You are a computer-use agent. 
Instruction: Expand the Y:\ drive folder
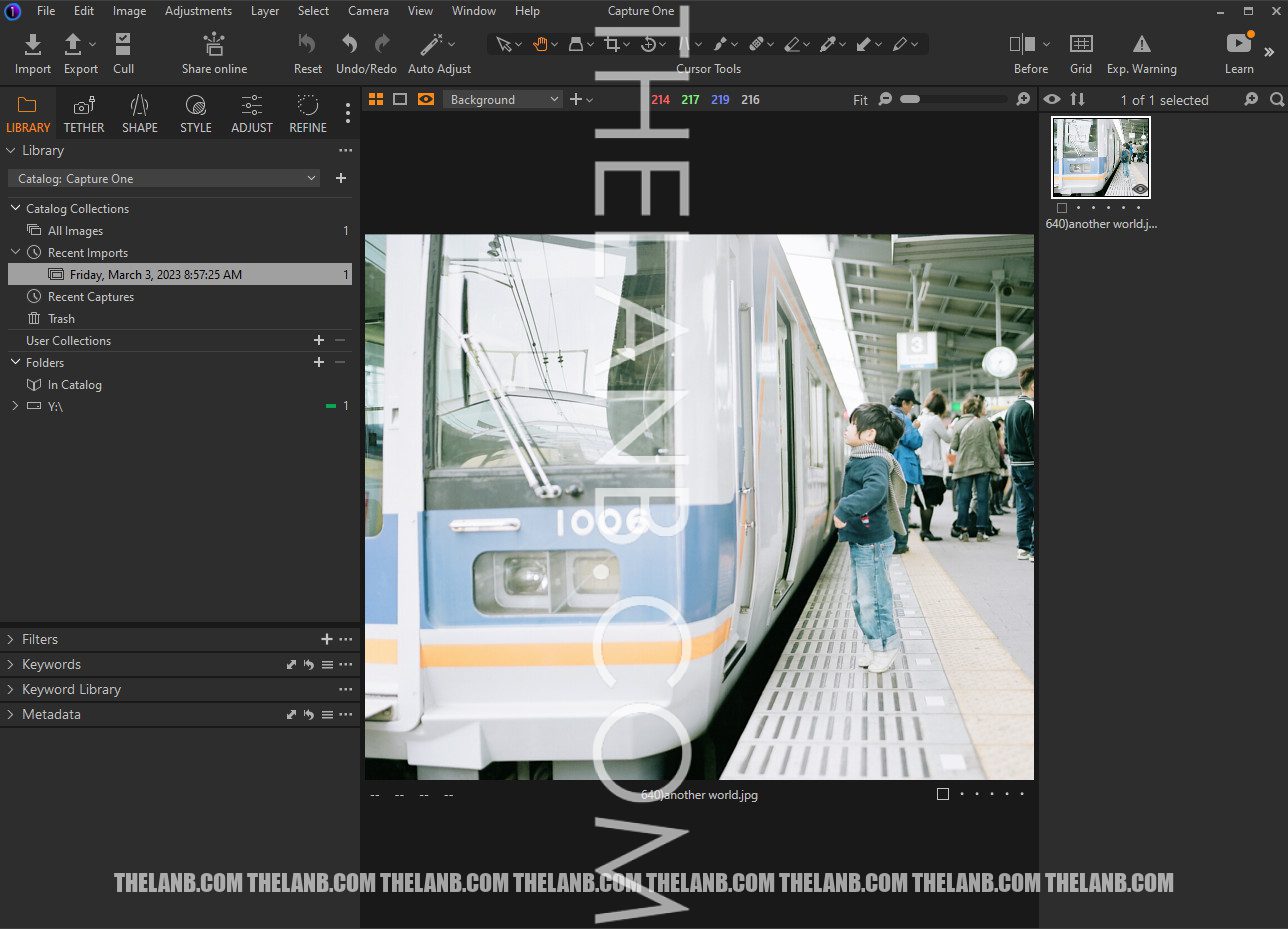[x=15, y=406]
